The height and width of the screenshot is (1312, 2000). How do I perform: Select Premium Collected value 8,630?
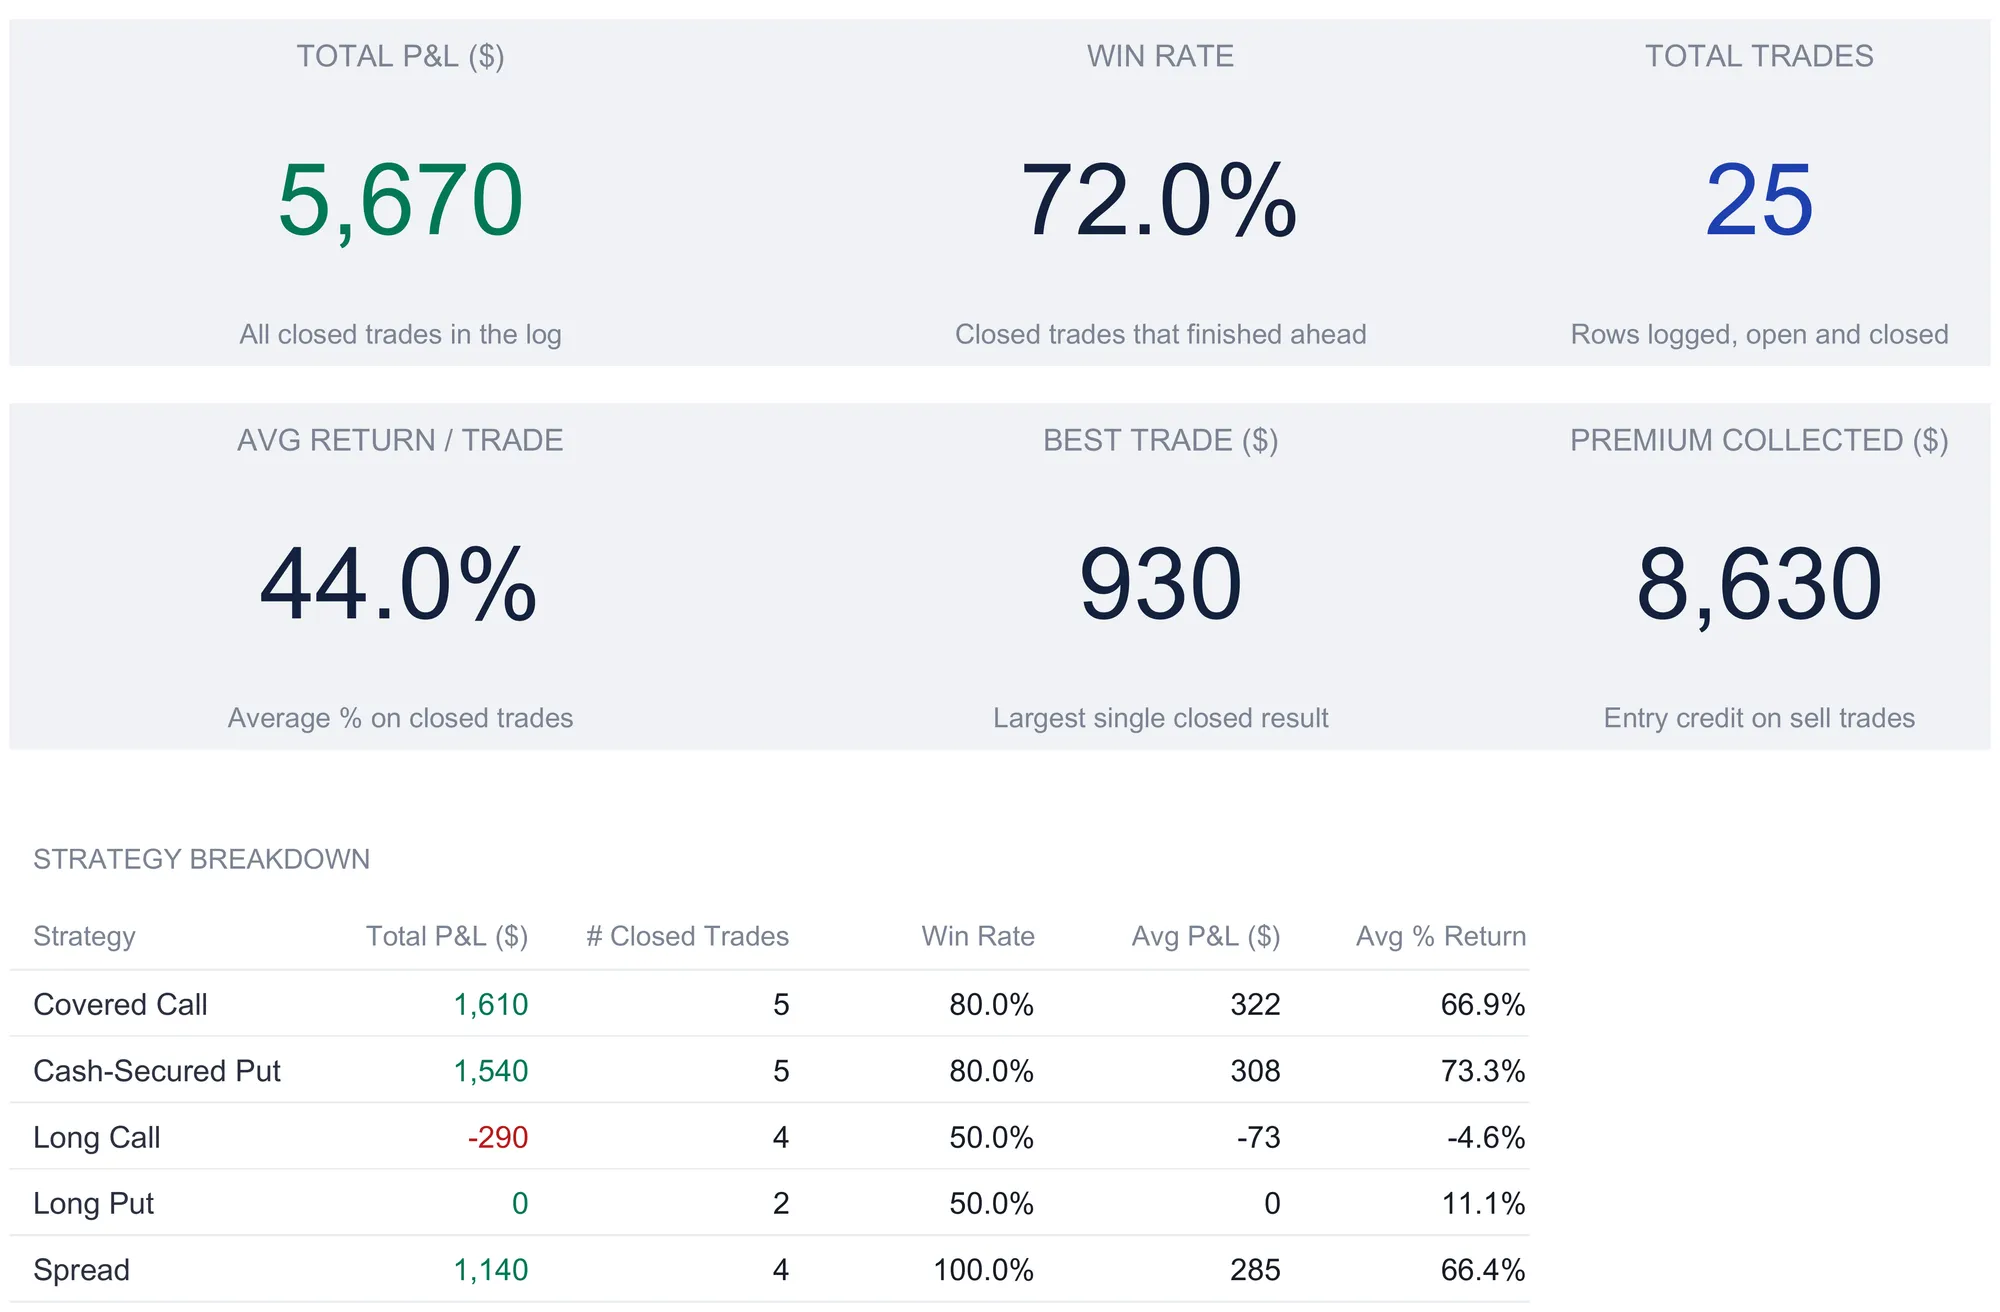[1759, 585]
